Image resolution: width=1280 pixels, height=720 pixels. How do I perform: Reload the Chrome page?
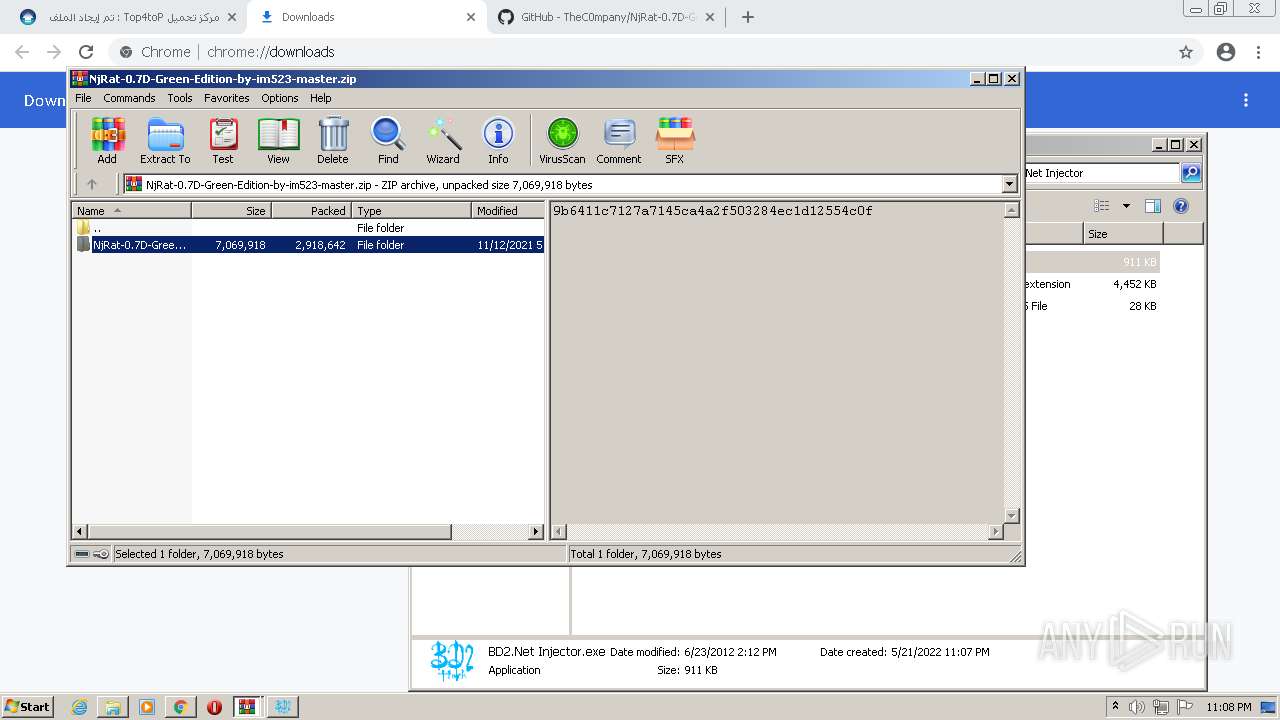pyautogui.click(x=86, y=52)
